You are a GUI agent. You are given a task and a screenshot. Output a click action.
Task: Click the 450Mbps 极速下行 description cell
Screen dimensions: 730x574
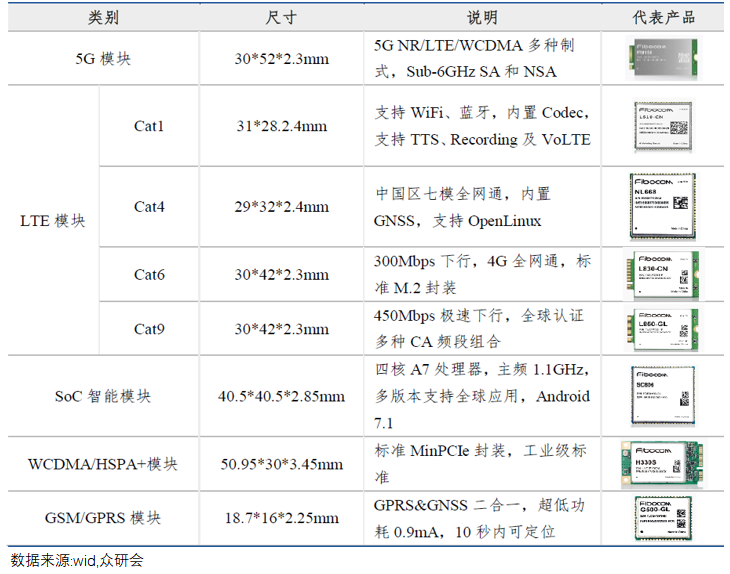tap(482, 329)
